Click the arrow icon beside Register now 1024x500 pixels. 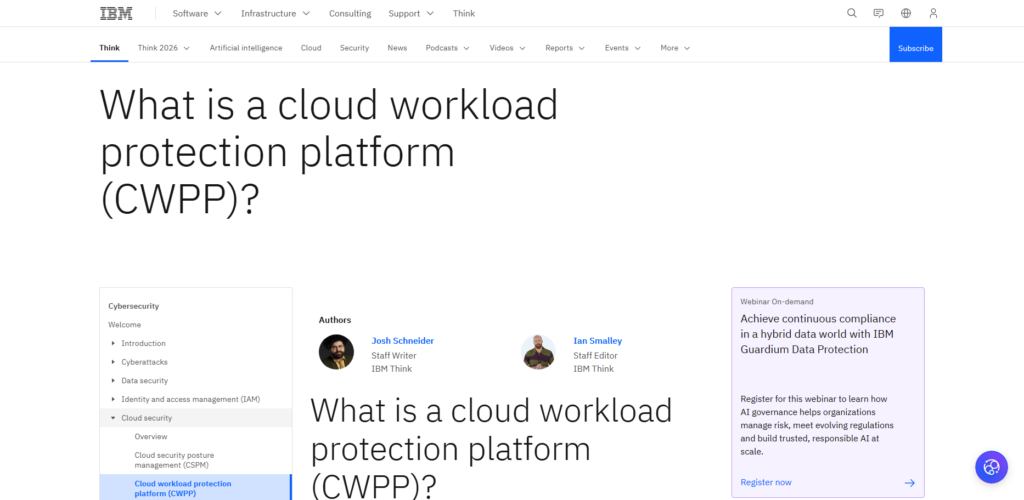click(x=910, y=483)
